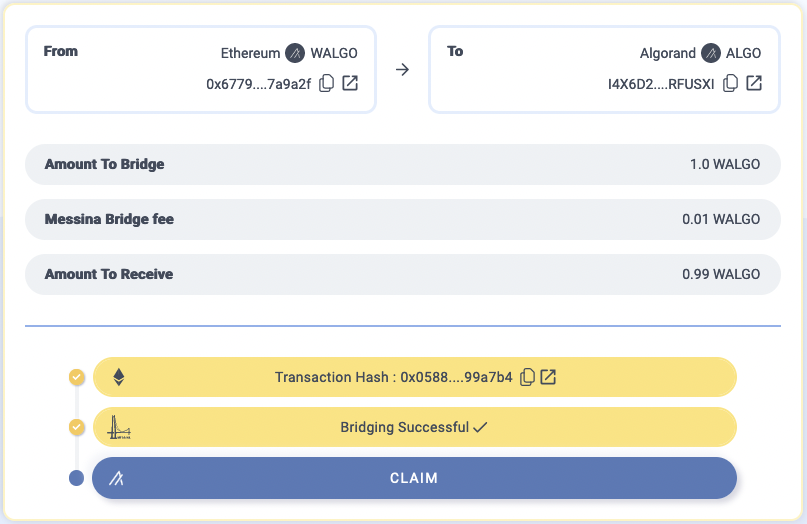Click the Algorand logo on the Claim button

coord(116,478)
